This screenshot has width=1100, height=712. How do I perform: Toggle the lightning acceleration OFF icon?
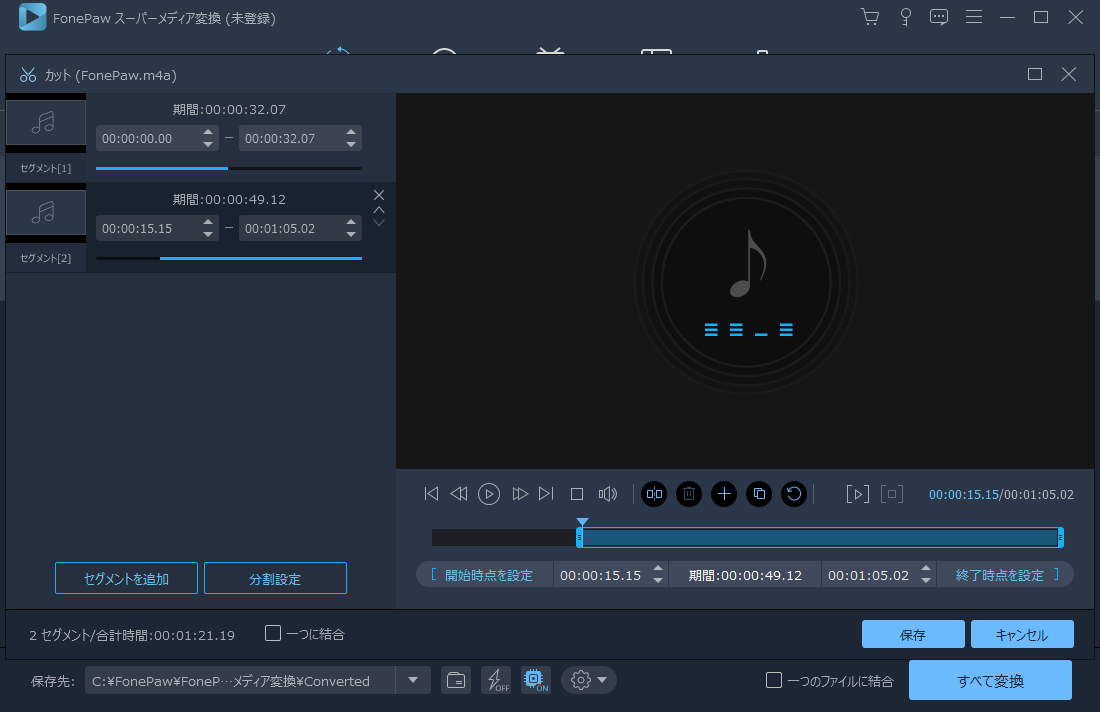[x=496, y=680]
